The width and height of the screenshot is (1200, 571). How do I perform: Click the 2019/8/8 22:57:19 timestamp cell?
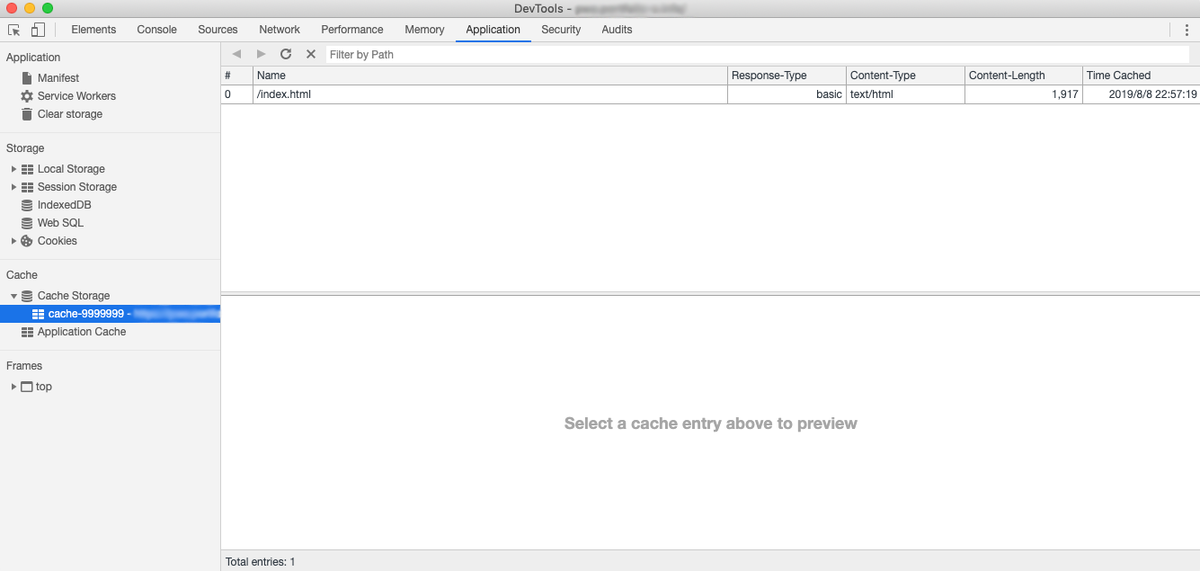point(1141,94)
